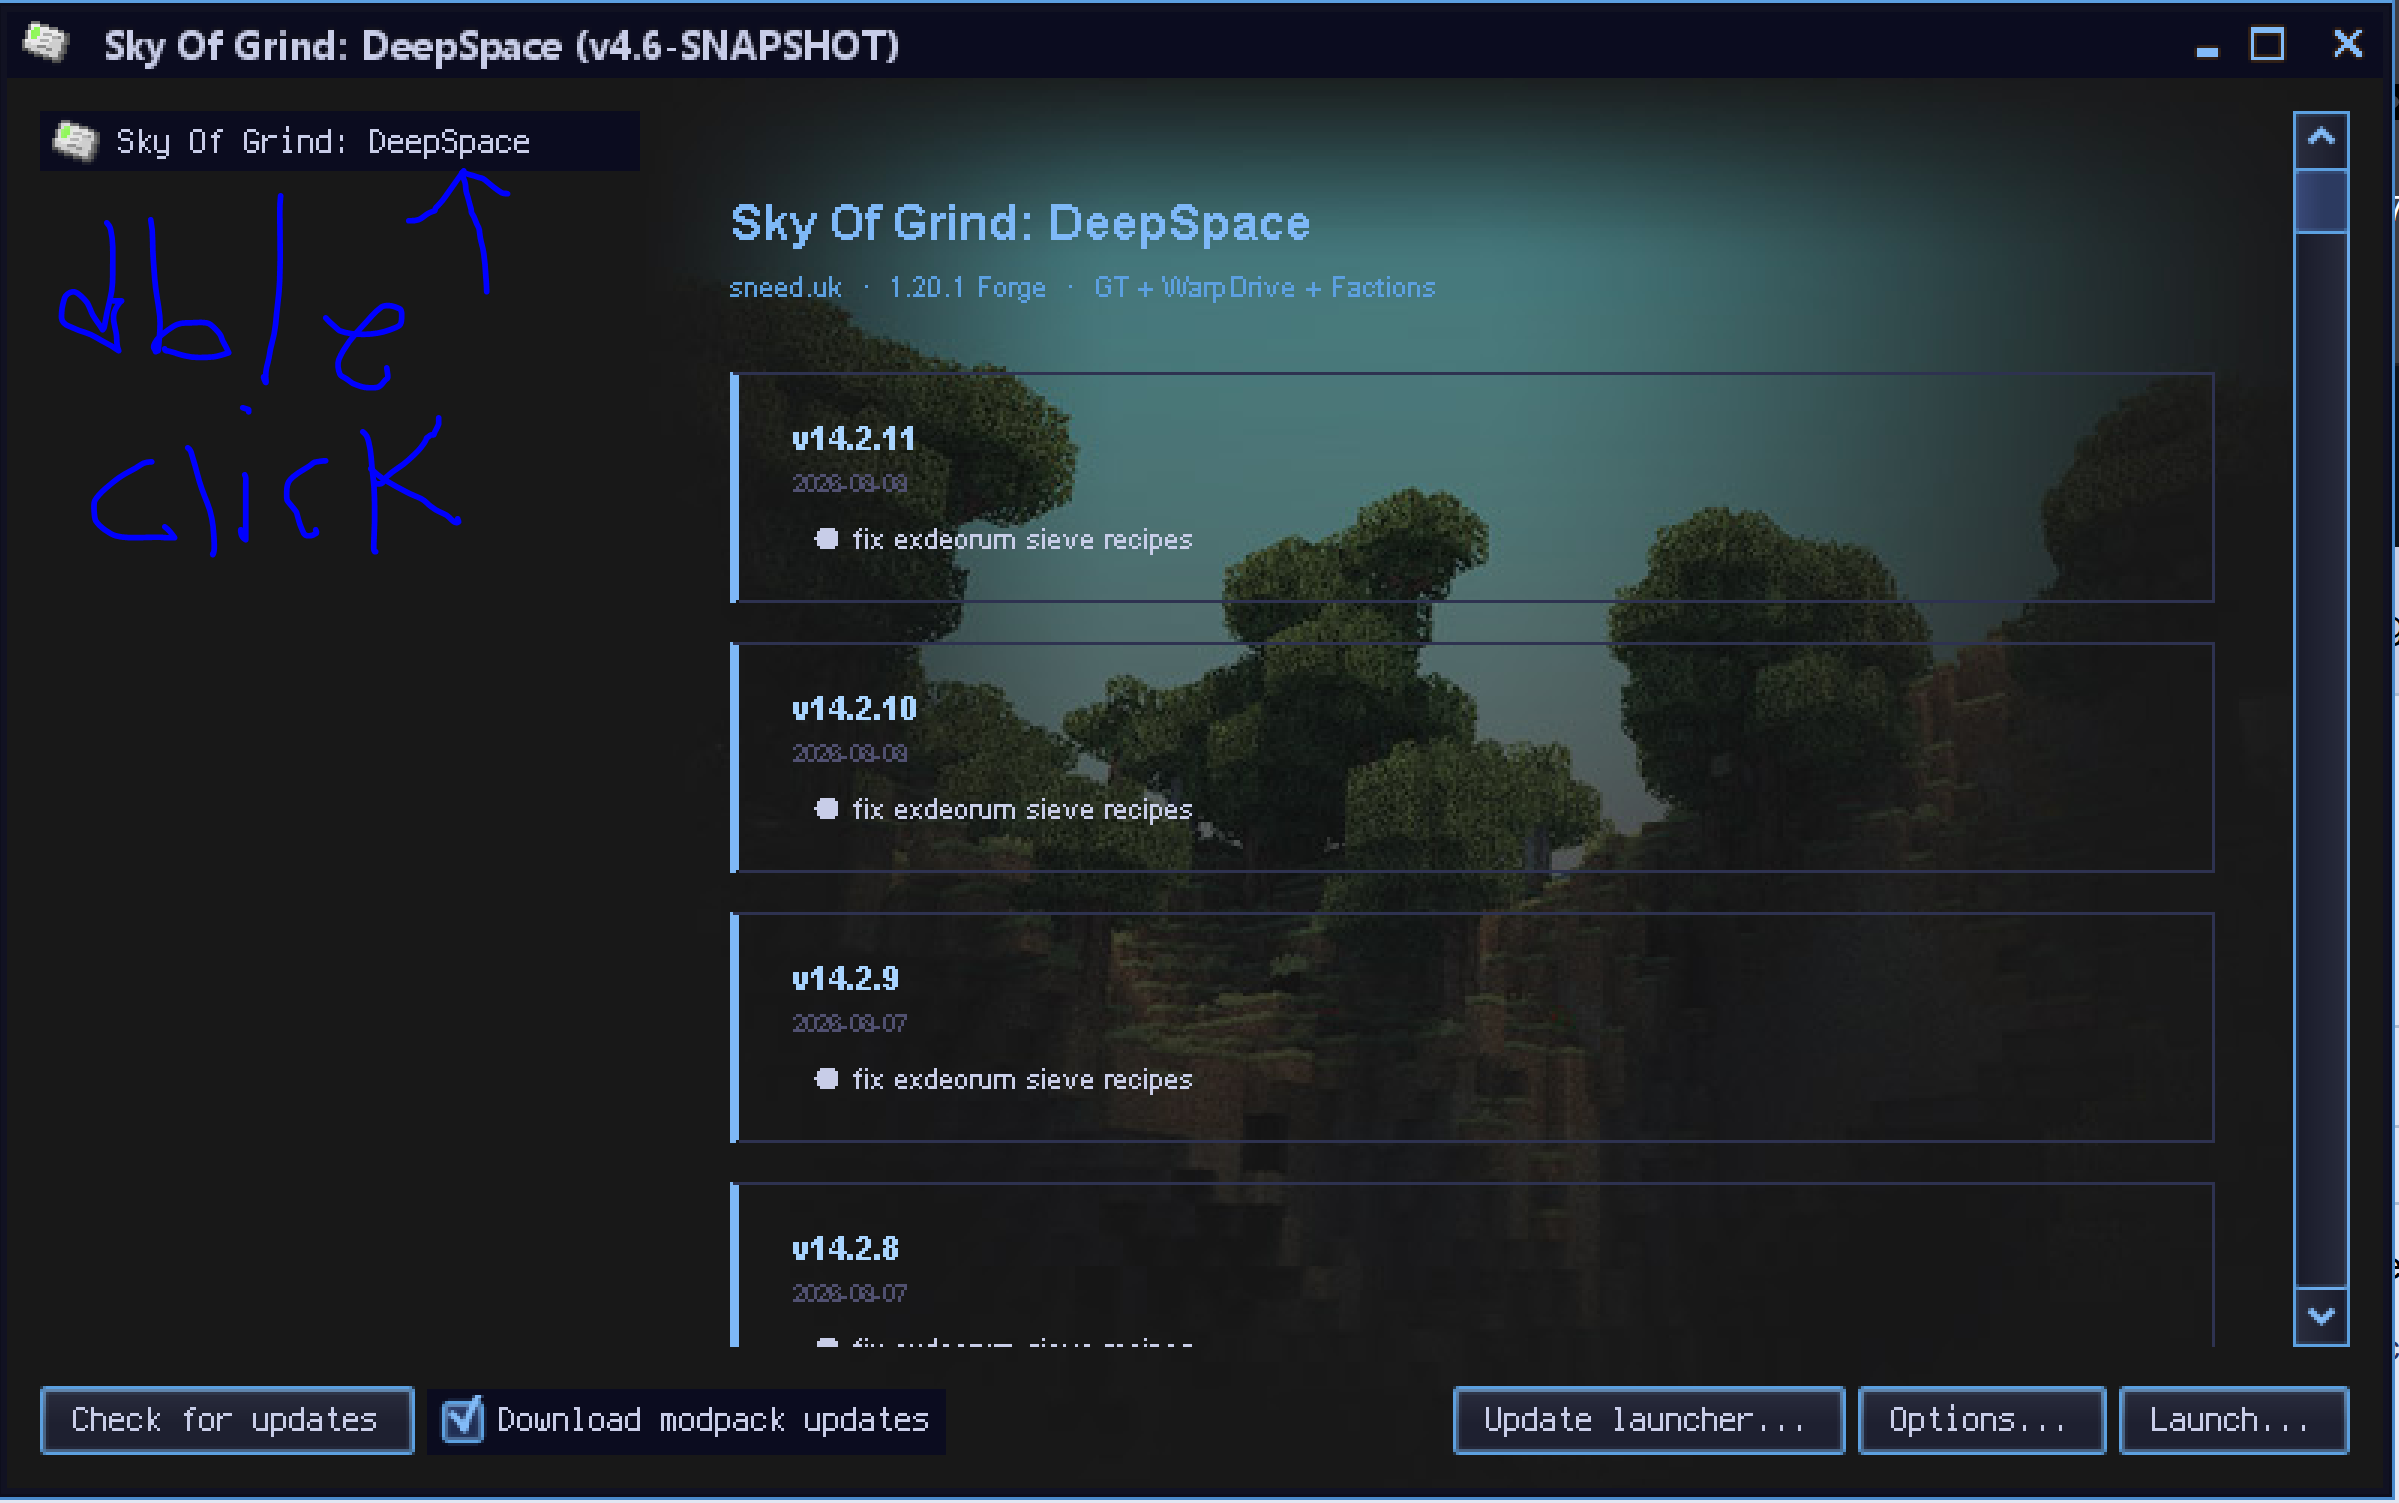Toggle the Download modpack updates checkbox
This screenshot has width=2399, height=1503.
point(463,1419)
